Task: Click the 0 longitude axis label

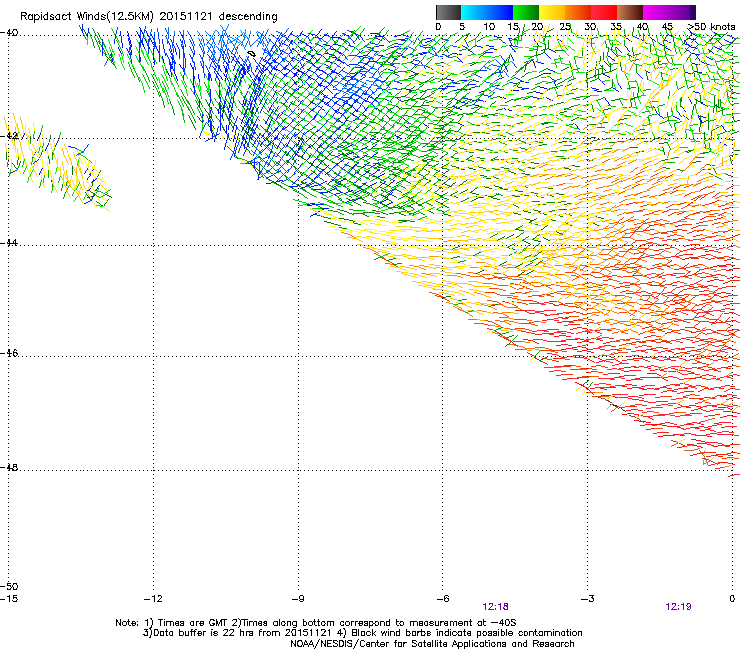Action: pyautogui.click(x=732, y=599)
